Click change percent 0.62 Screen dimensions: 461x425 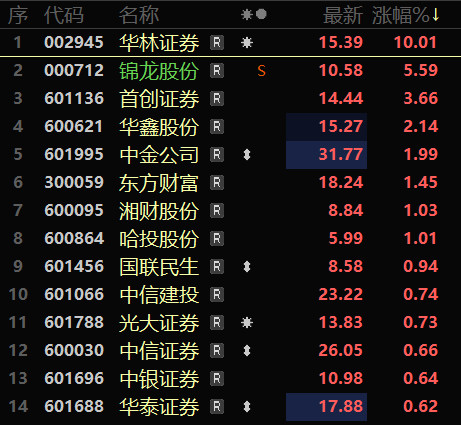[421, 407]
